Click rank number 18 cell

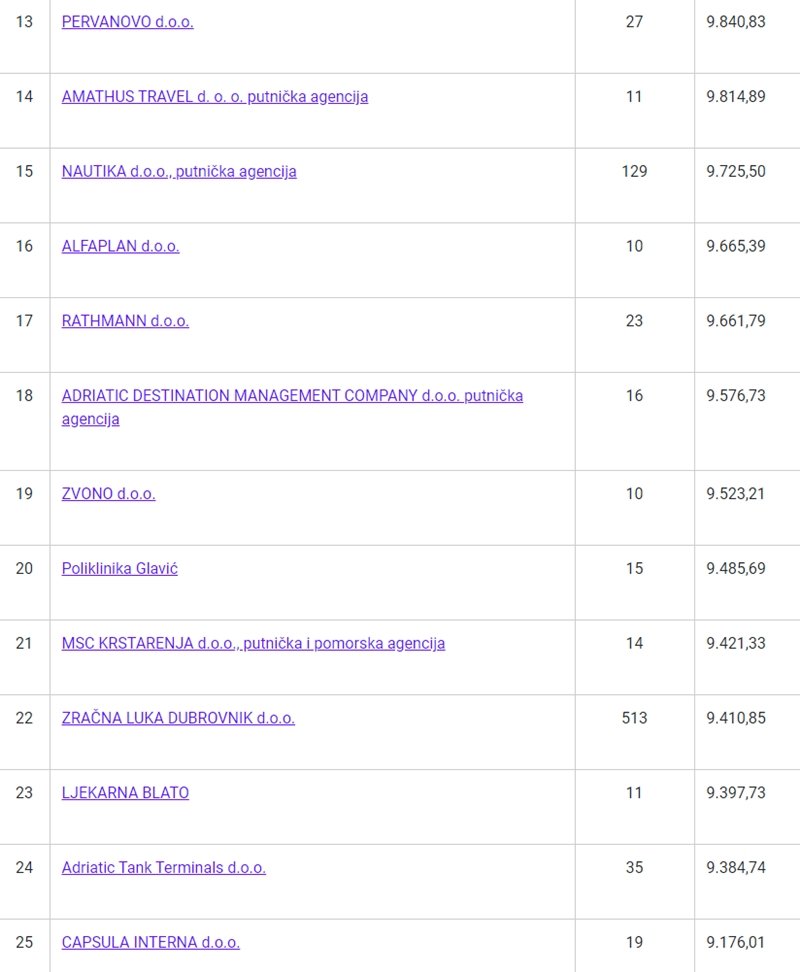(24, 396)
